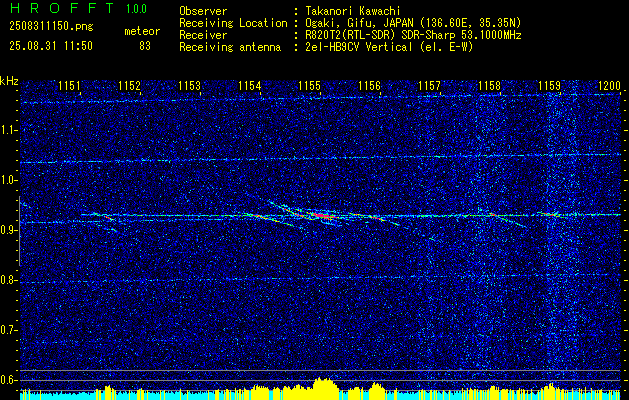Click the 1.1 kHz axis label
Viewport: 629px width, 400px height.
click(x=7, y=130)
